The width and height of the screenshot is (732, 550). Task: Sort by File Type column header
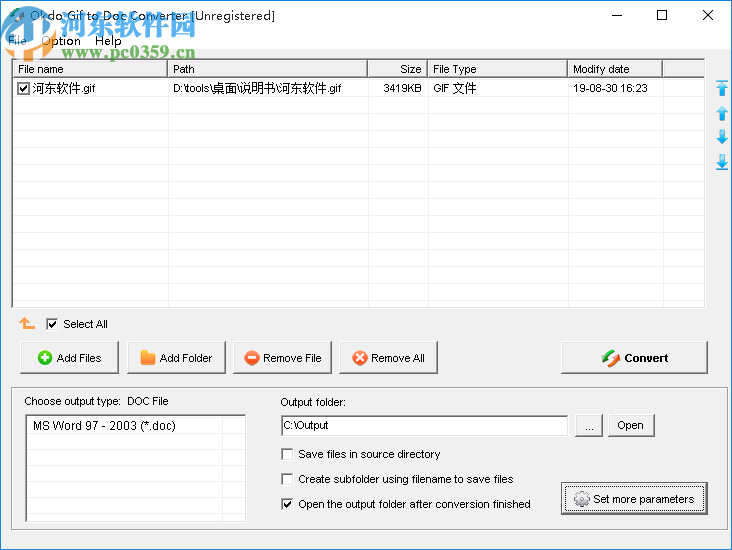(498, 69)
